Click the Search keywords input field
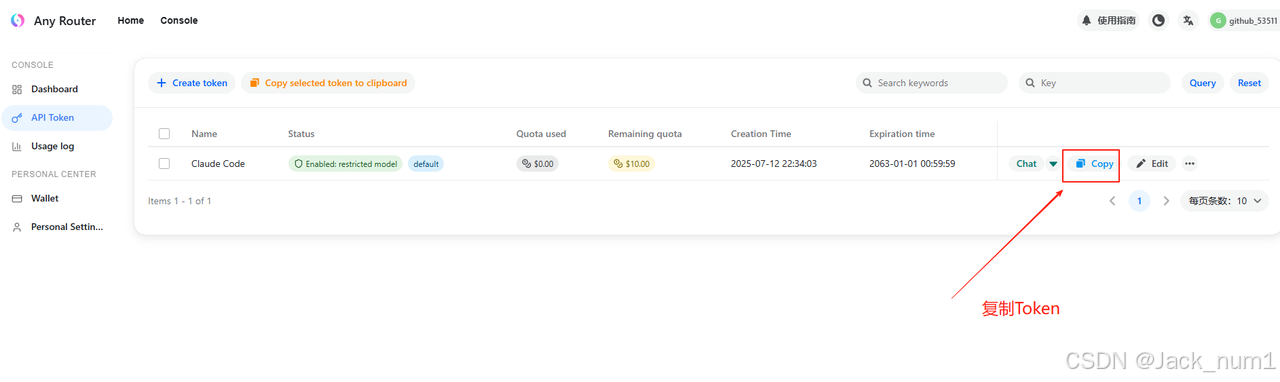1280x382 pixels. click(x=932, y=83)
